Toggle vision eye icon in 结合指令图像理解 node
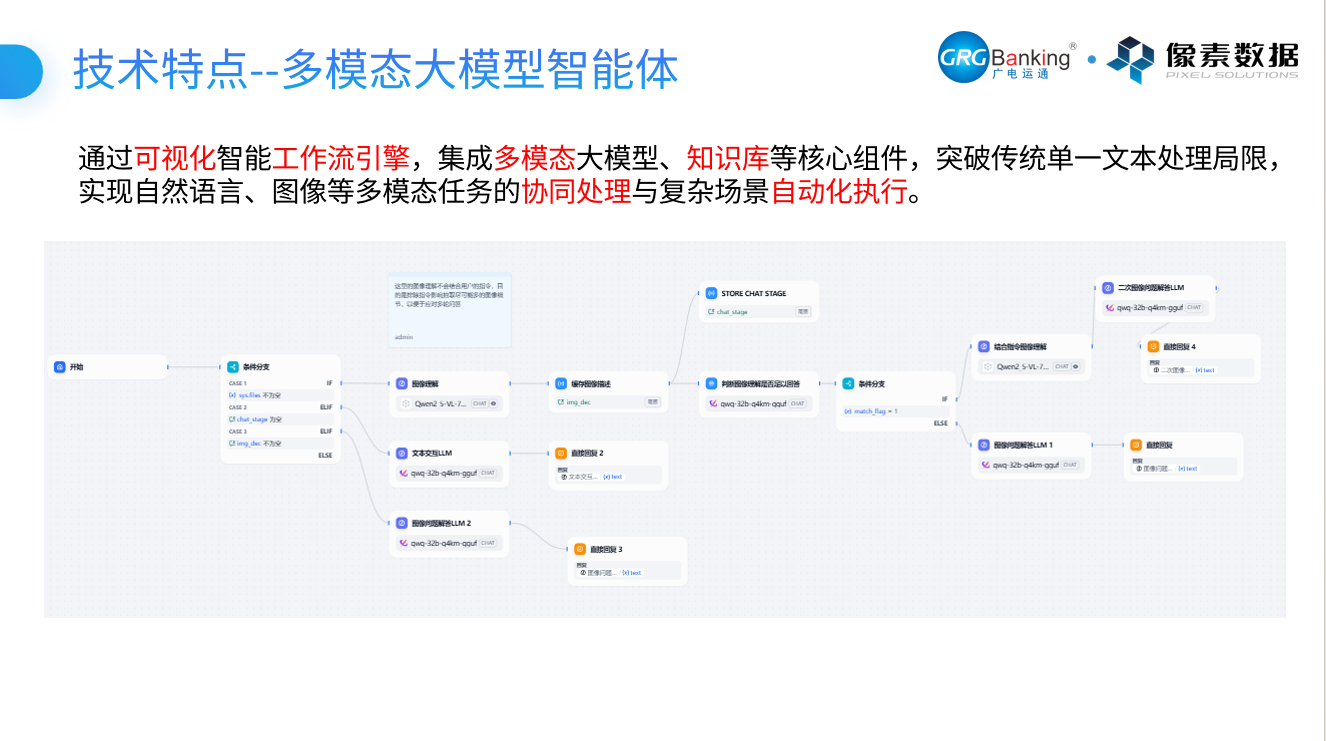Screen dimensions: 1326x741 pos(1075,367)
